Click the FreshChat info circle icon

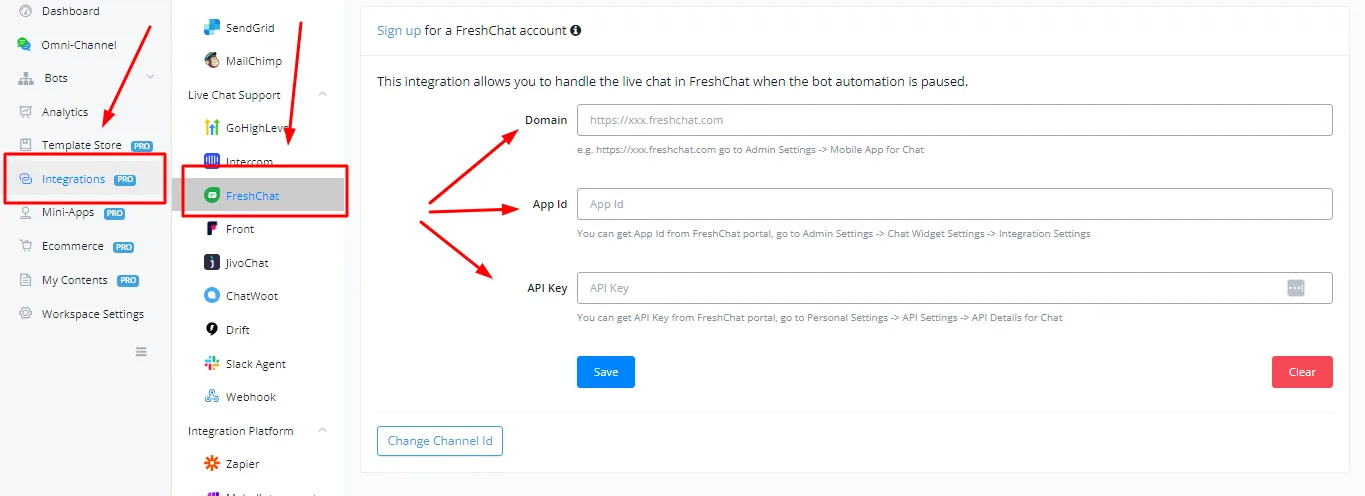click(x=575, y=31)
